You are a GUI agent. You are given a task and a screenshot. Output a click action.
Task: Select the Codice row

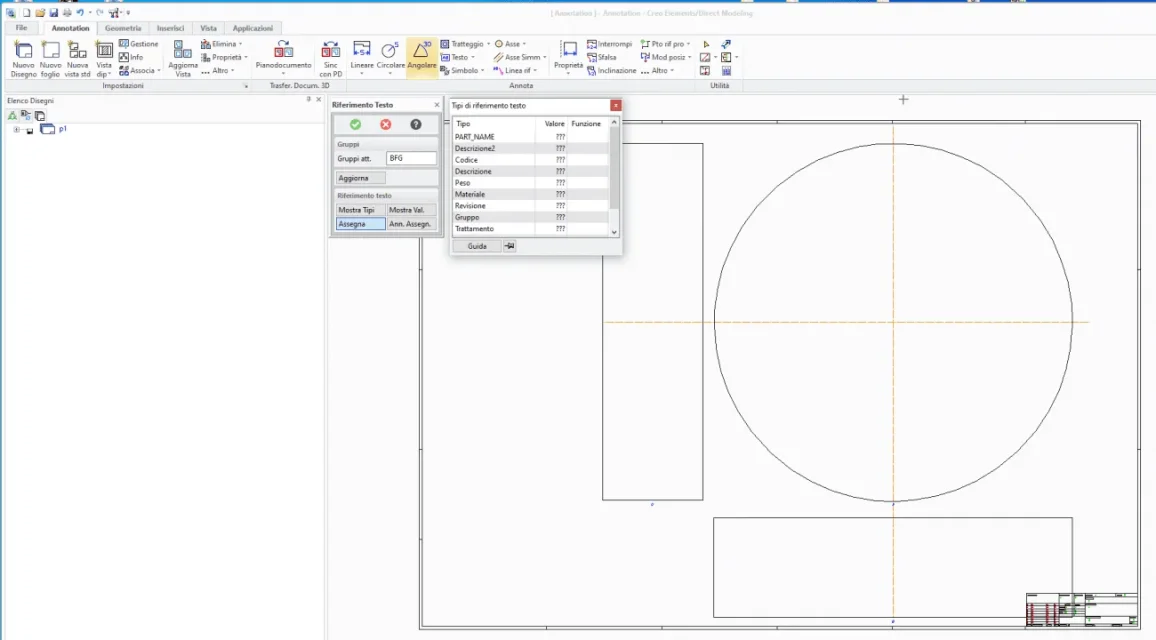(531, 160)
